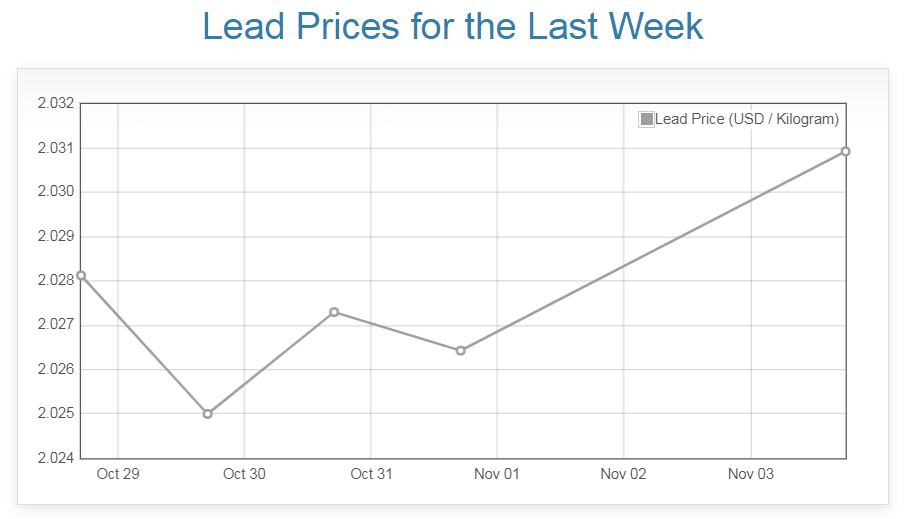Click the Lead Prices for the Last Week title
Viewport: 905px width, 519px height.
[452, 27]
